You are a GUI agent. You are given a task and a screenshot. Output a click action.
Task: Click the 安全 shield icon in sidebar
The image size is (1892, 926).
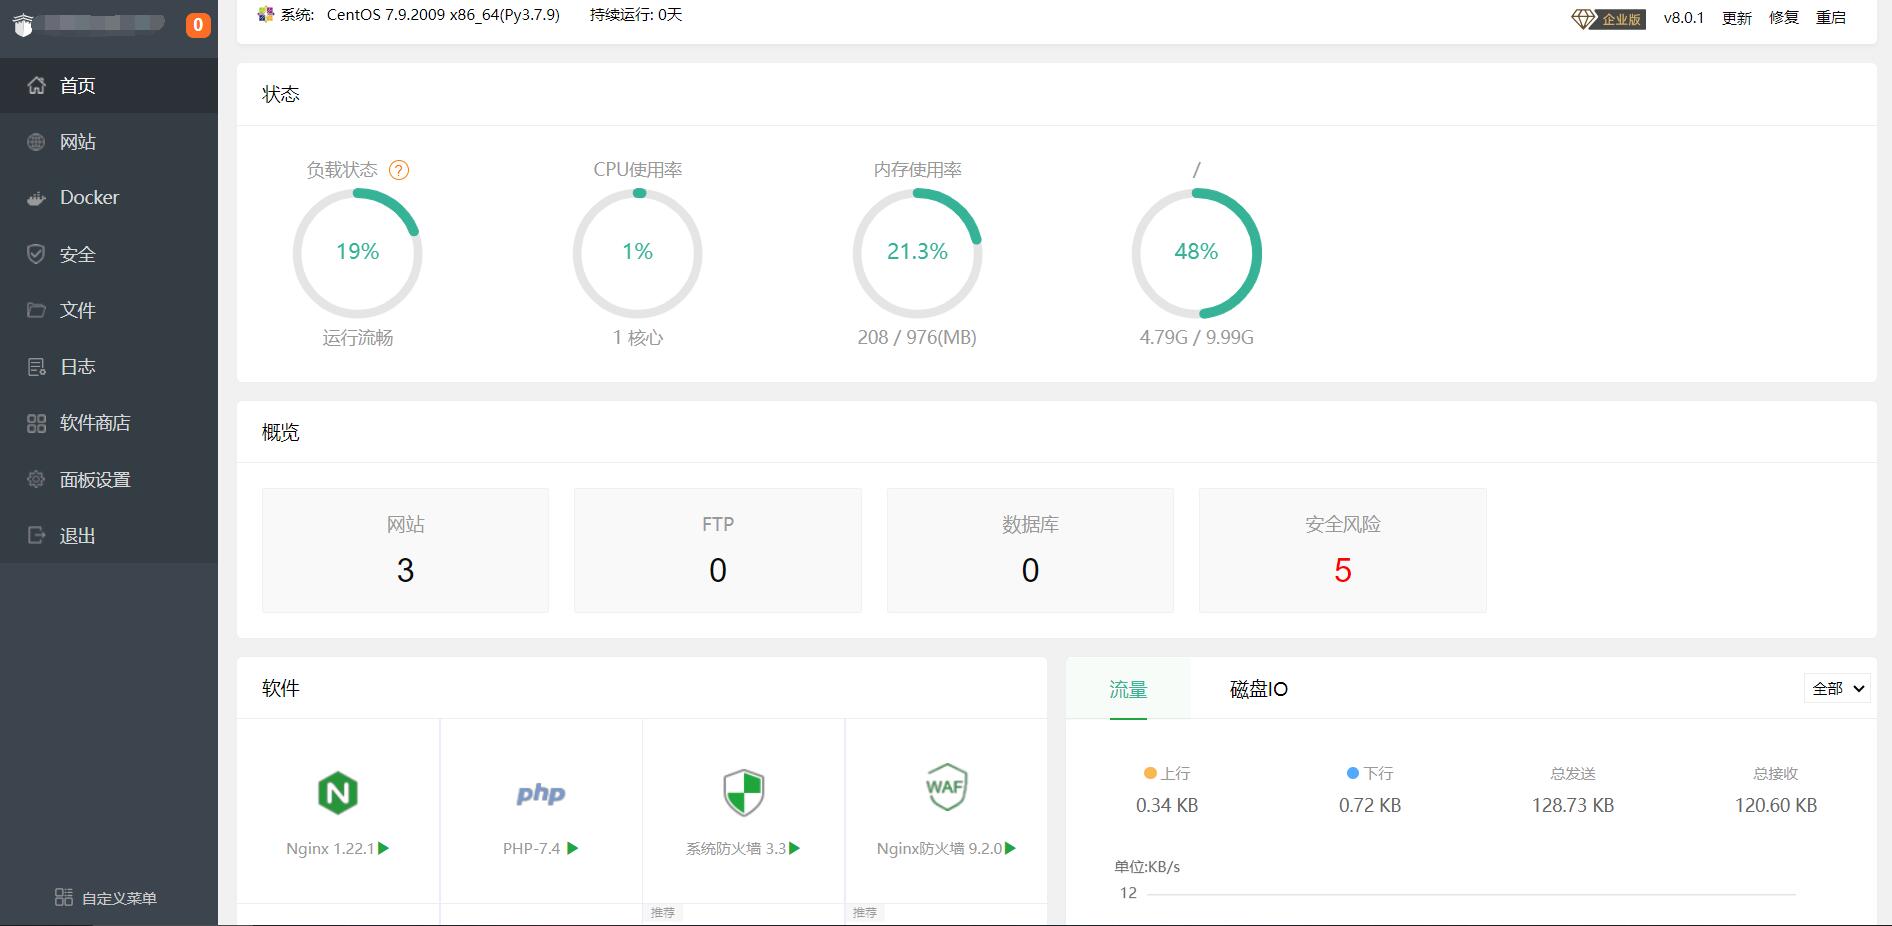tap(36, 254)
